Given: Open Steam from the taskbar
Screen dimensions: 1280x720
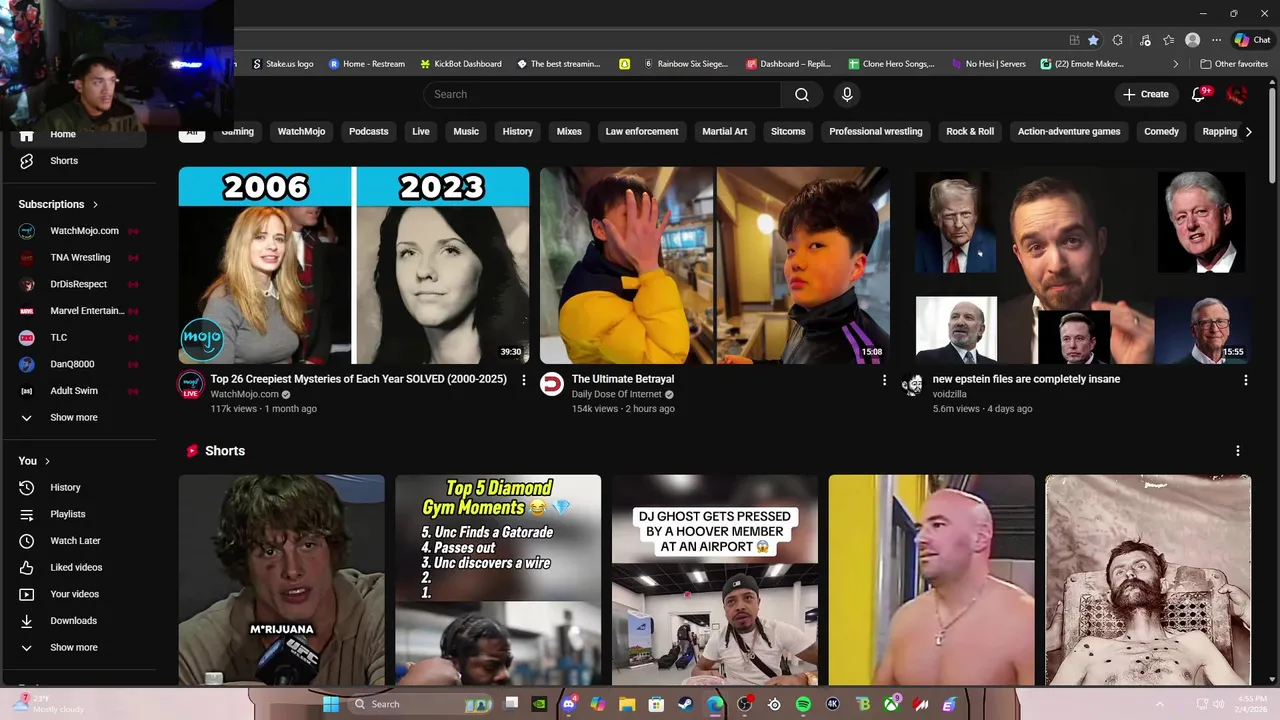Looking at the screenshot, I should click(x=686, y=704).
